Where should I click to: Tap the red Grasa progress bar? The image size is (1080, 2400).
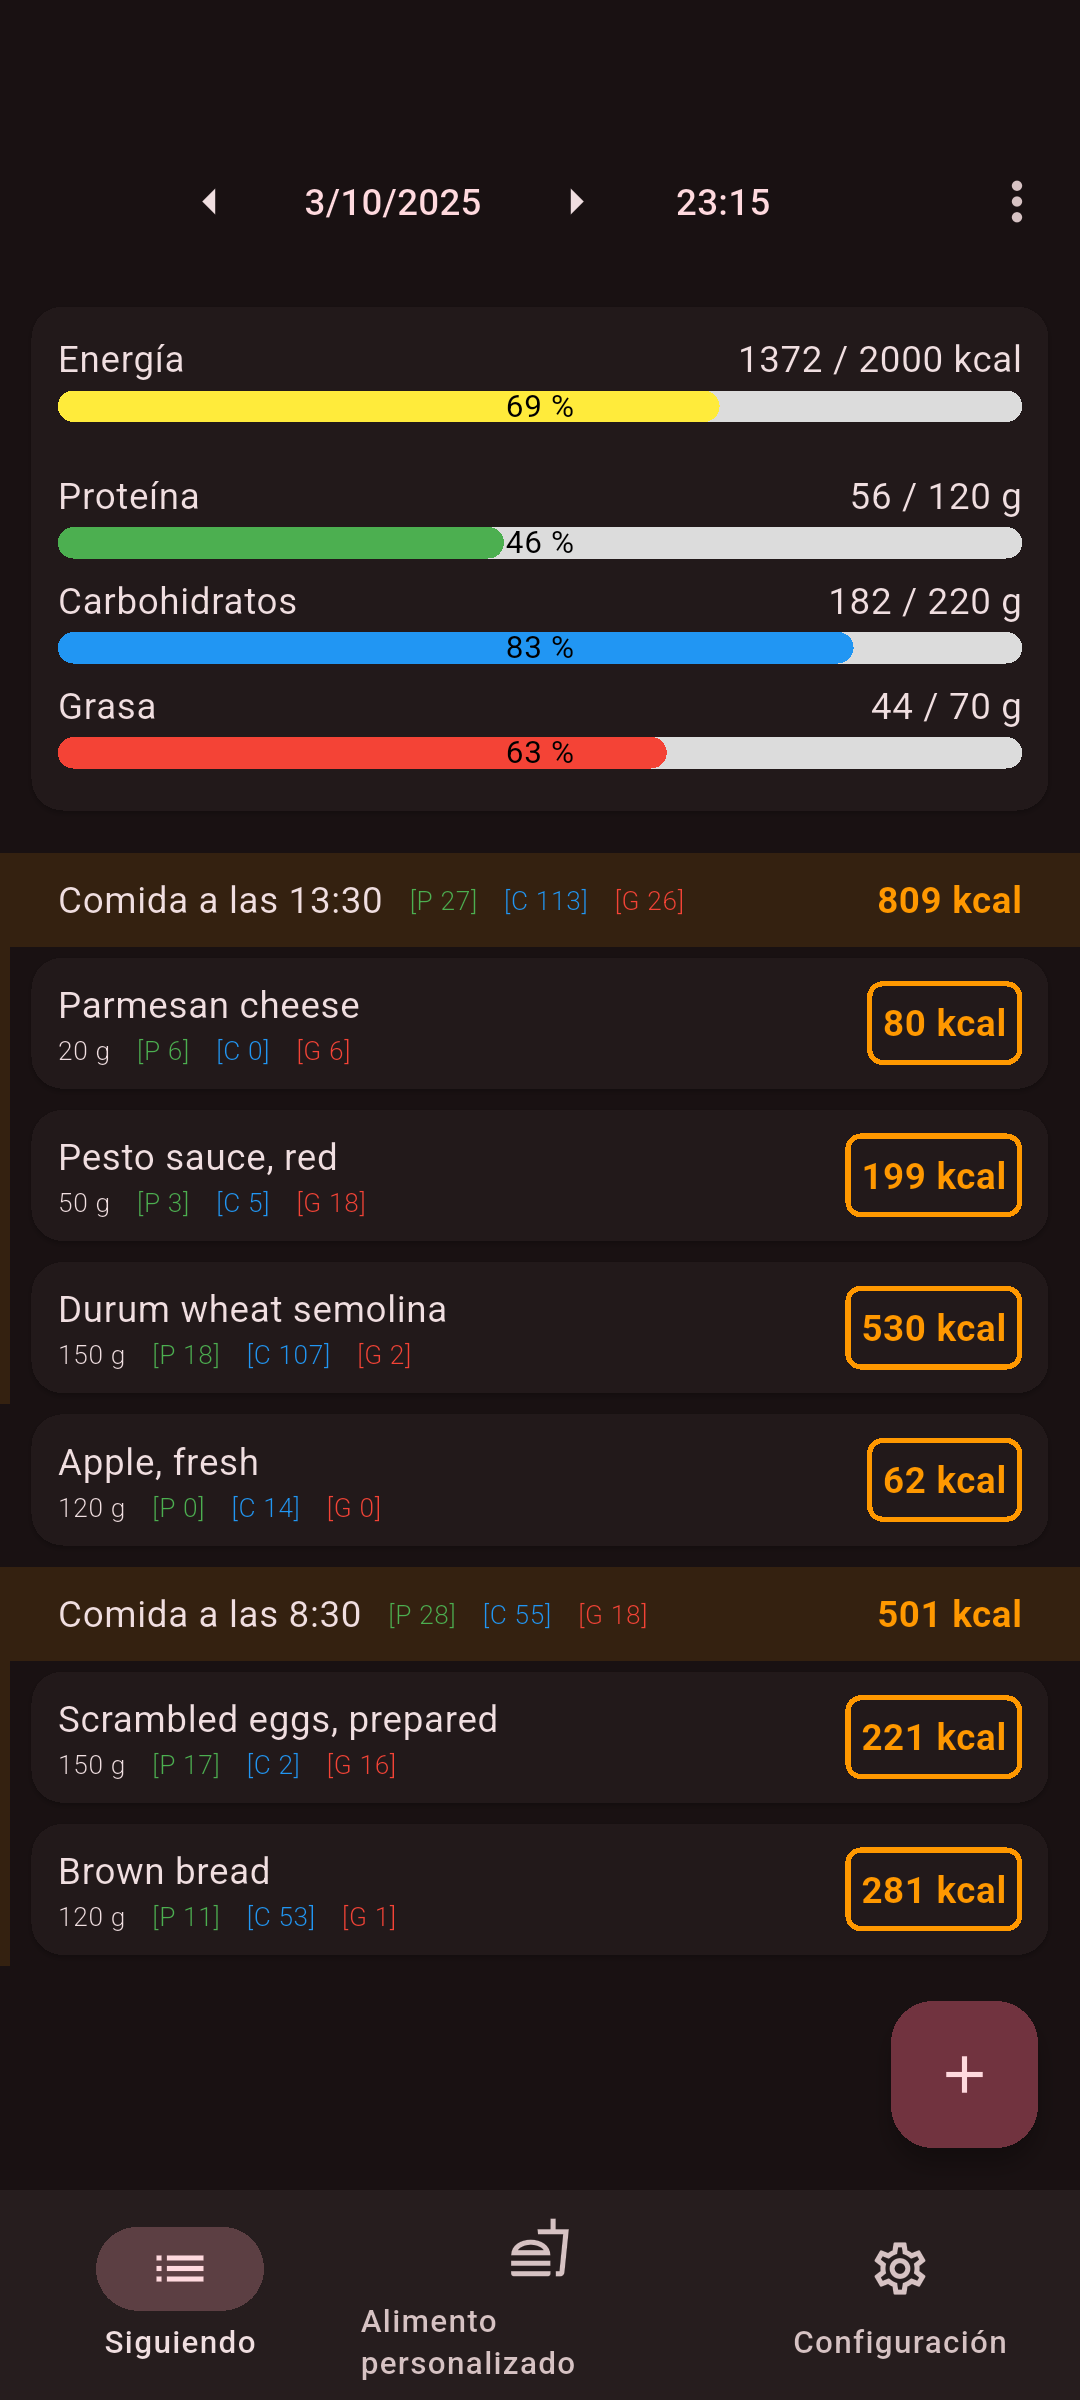click(540, 753)
